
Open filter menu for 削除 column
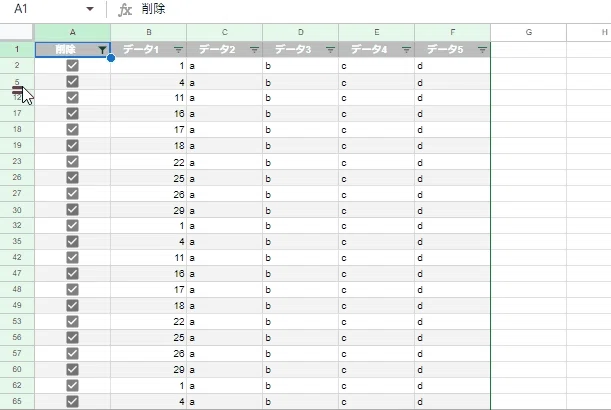[102, 50]
